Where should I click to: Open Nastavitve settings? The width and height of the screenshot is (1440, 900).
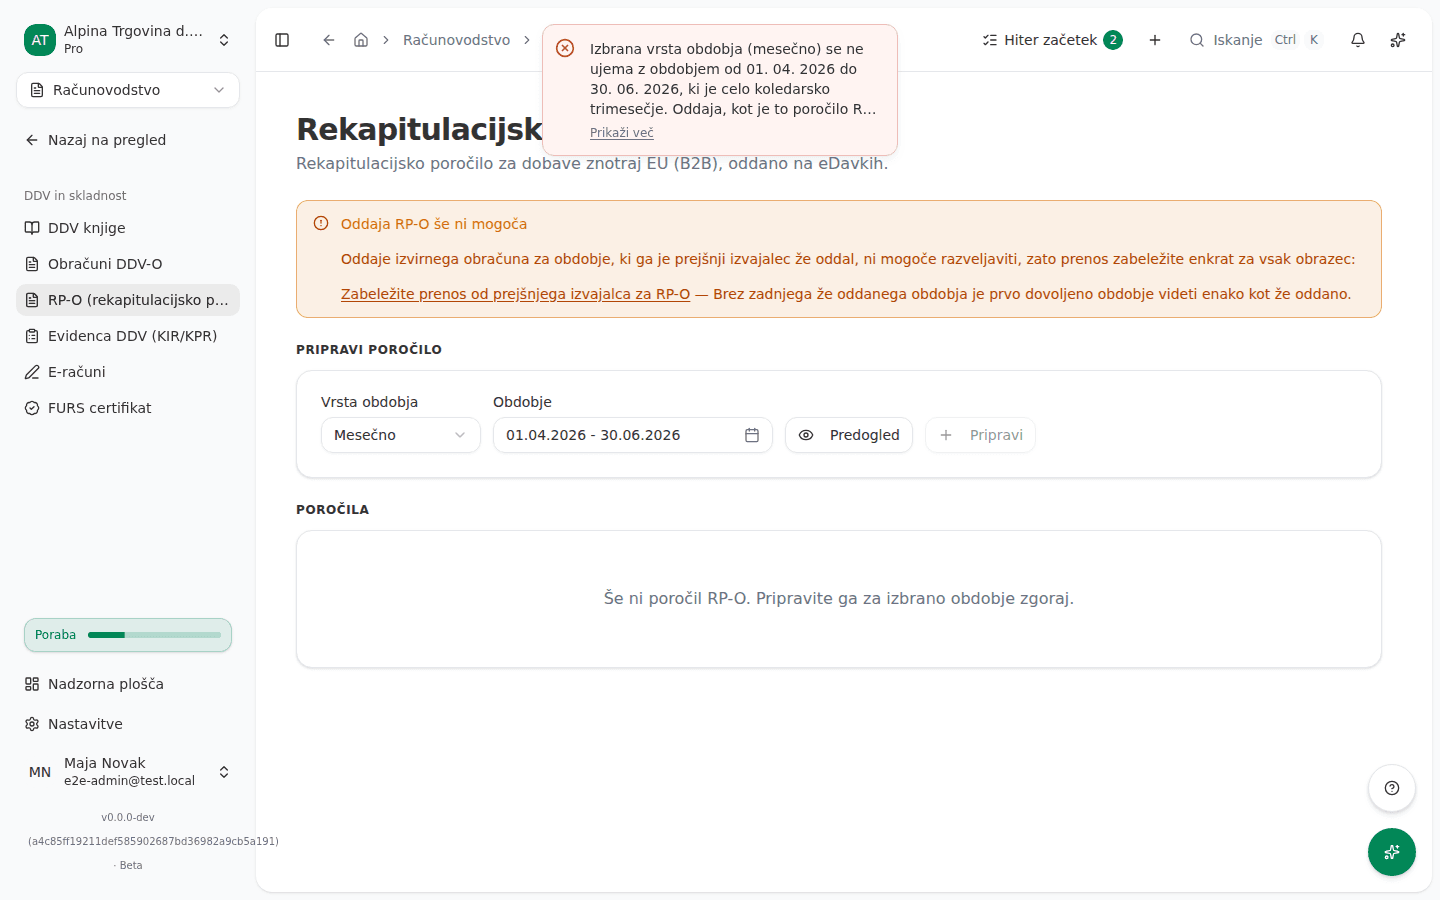[128, 724]
